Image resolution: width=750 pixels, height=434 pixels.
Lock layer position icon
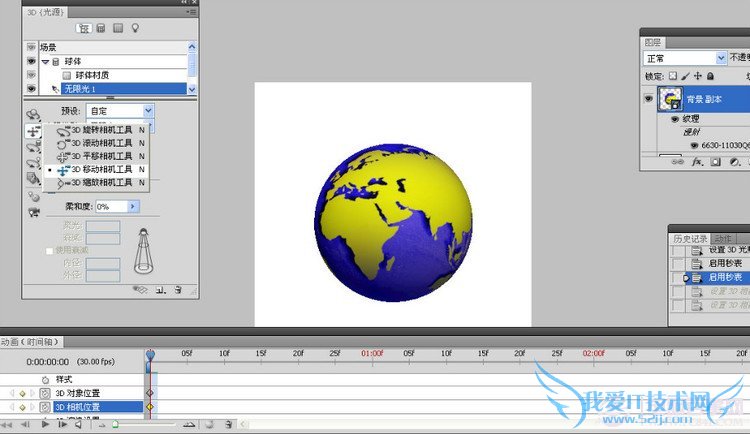point(698,76)
